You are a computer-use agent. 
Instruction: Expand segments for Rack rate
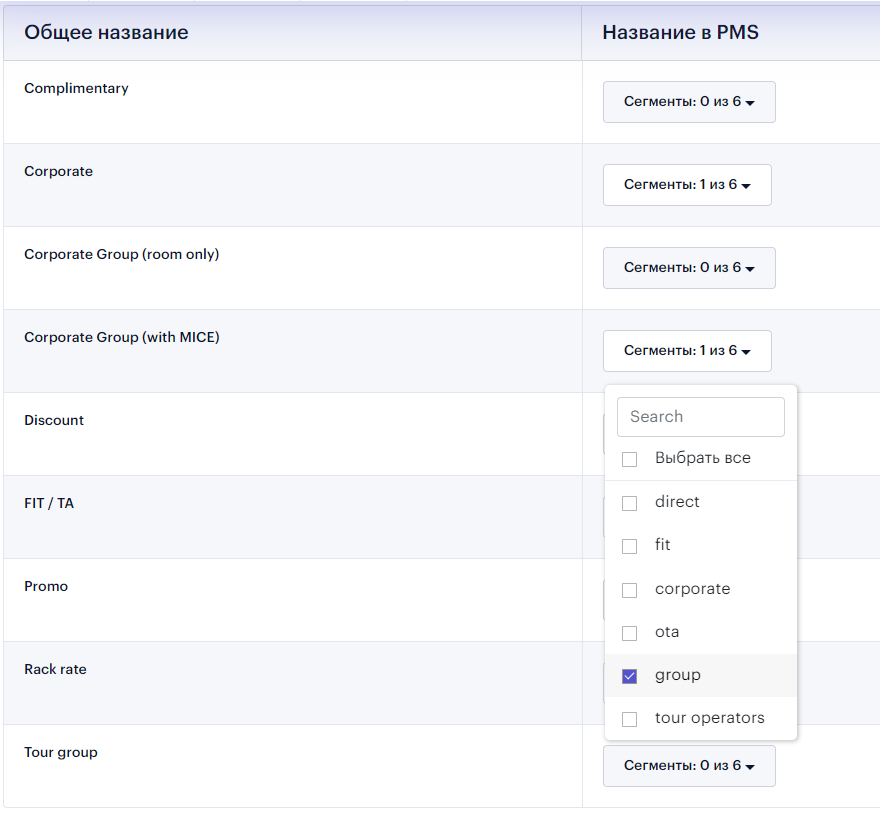tap(687, 682)
